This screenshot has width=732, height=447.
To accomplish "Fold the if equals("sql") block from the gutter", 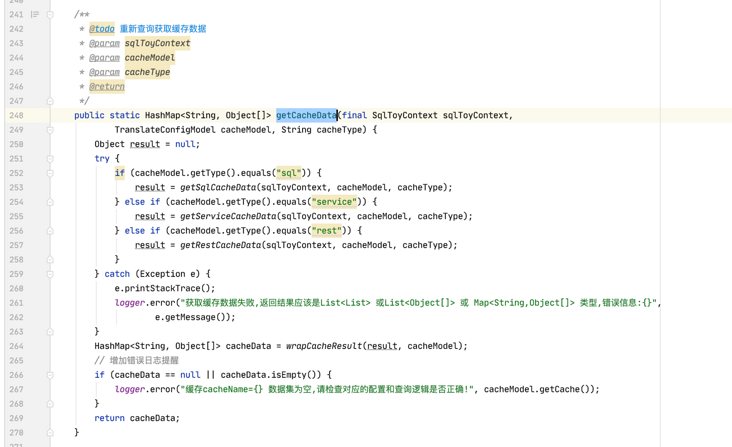I will point(50,173).
